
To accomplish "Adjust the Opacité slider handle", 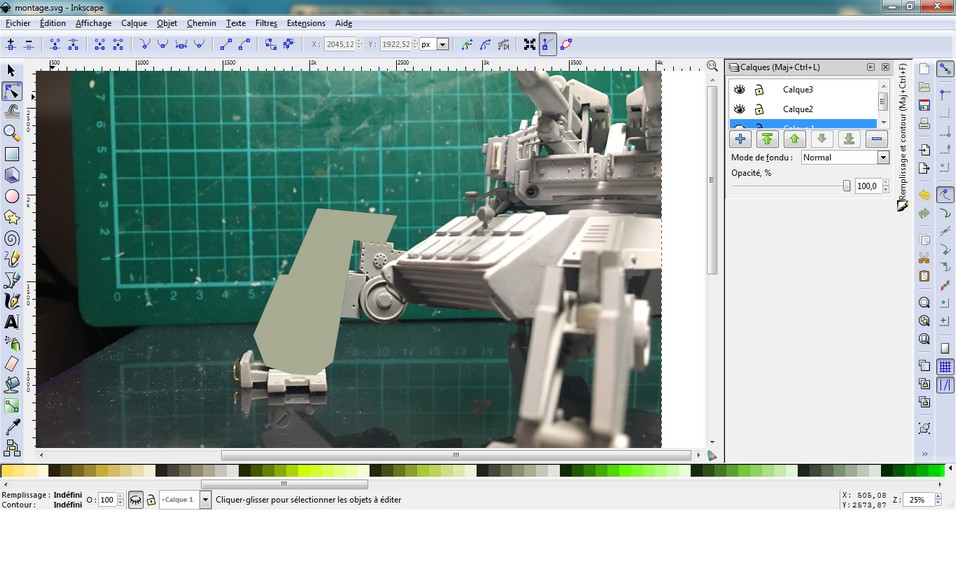I will tap(846, 186).
